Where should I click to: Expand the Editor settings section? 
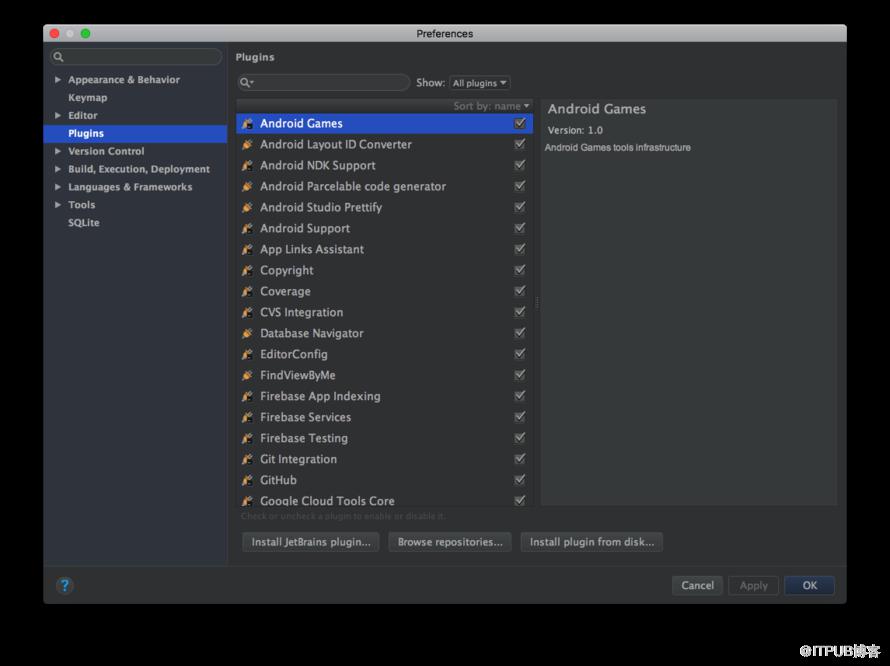point(58,115)
